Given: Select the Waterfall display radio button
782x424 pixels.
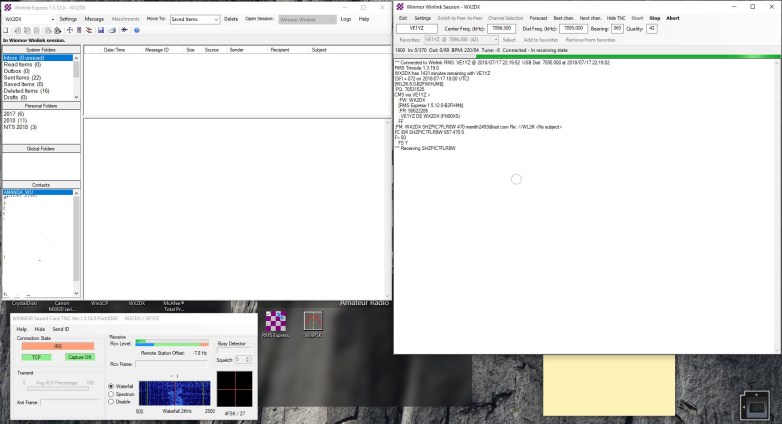Looking at the screenshot, I should tap(111, 386).
